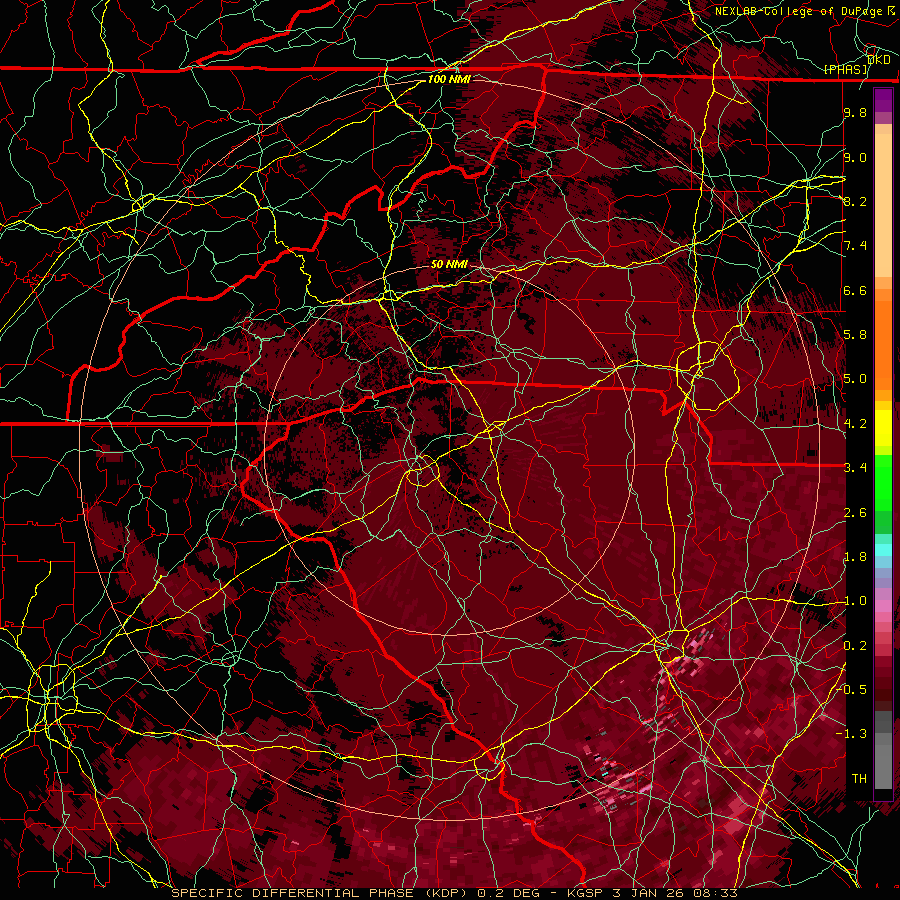Click the 4.2 scale value

pyautogui.click(x=855, y=424)
